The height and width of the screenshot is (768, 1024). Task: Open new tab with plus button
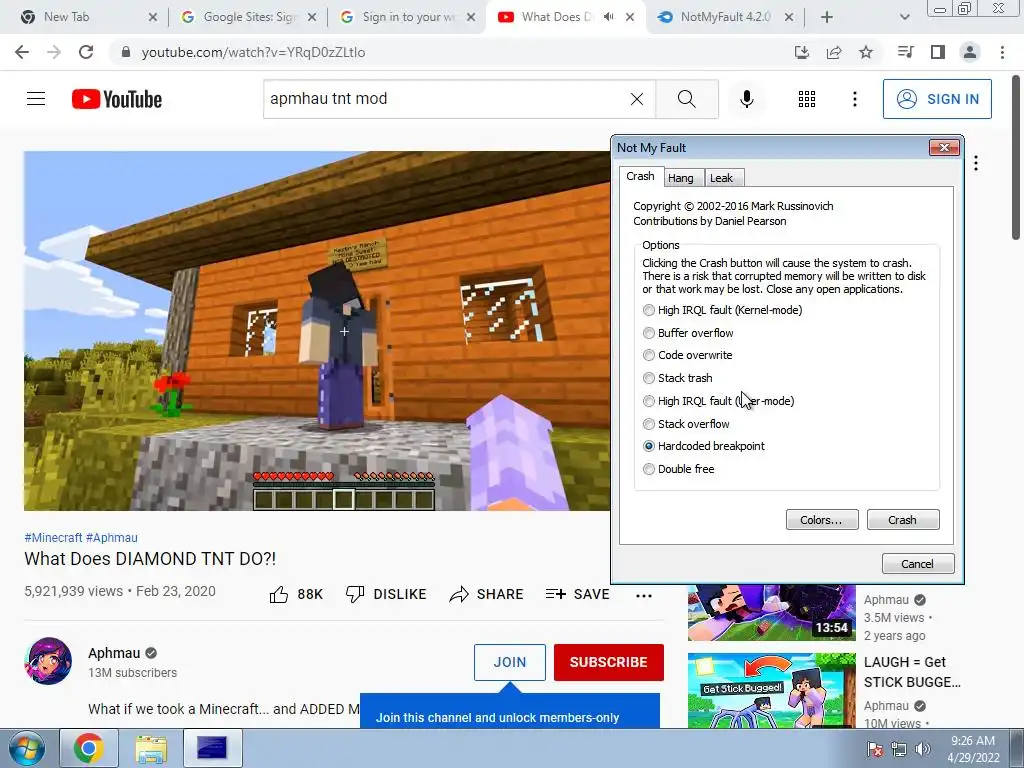[x=827, y=17]
